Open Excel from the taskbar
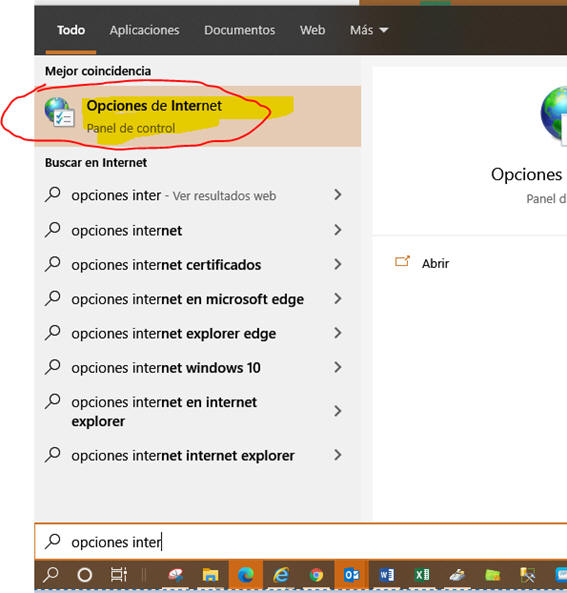567x593 pixels. click(422, 575)
